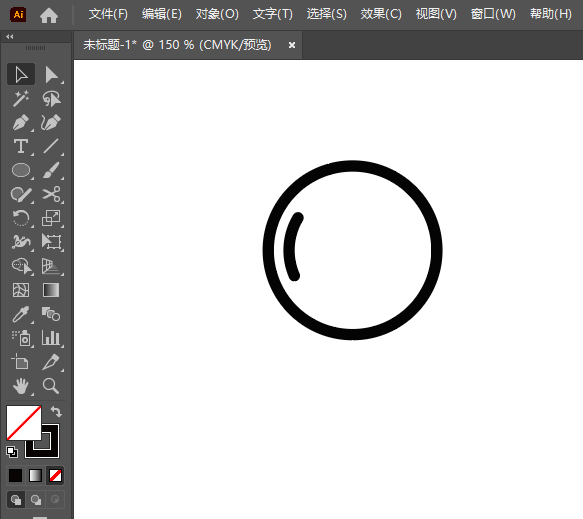Open the 编辑(E) menu

pyautogui.click(x=162, y=14)
